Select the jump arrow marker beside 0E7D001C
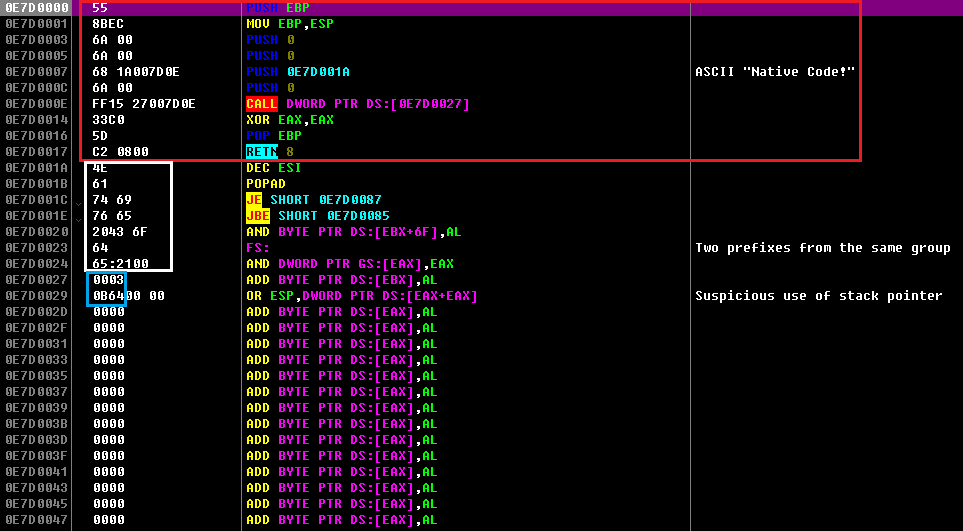 (77, 203)
